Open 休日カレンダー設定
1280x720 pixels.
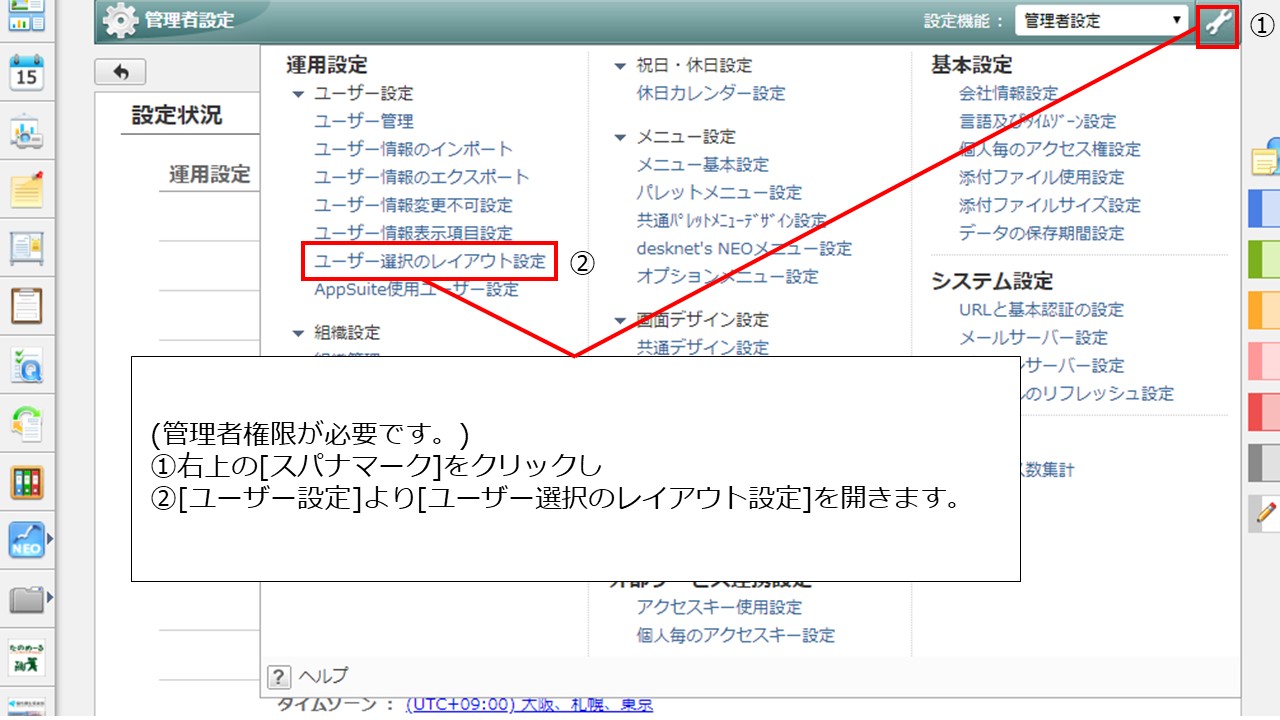pyautogui.click(x=711, y=93)
